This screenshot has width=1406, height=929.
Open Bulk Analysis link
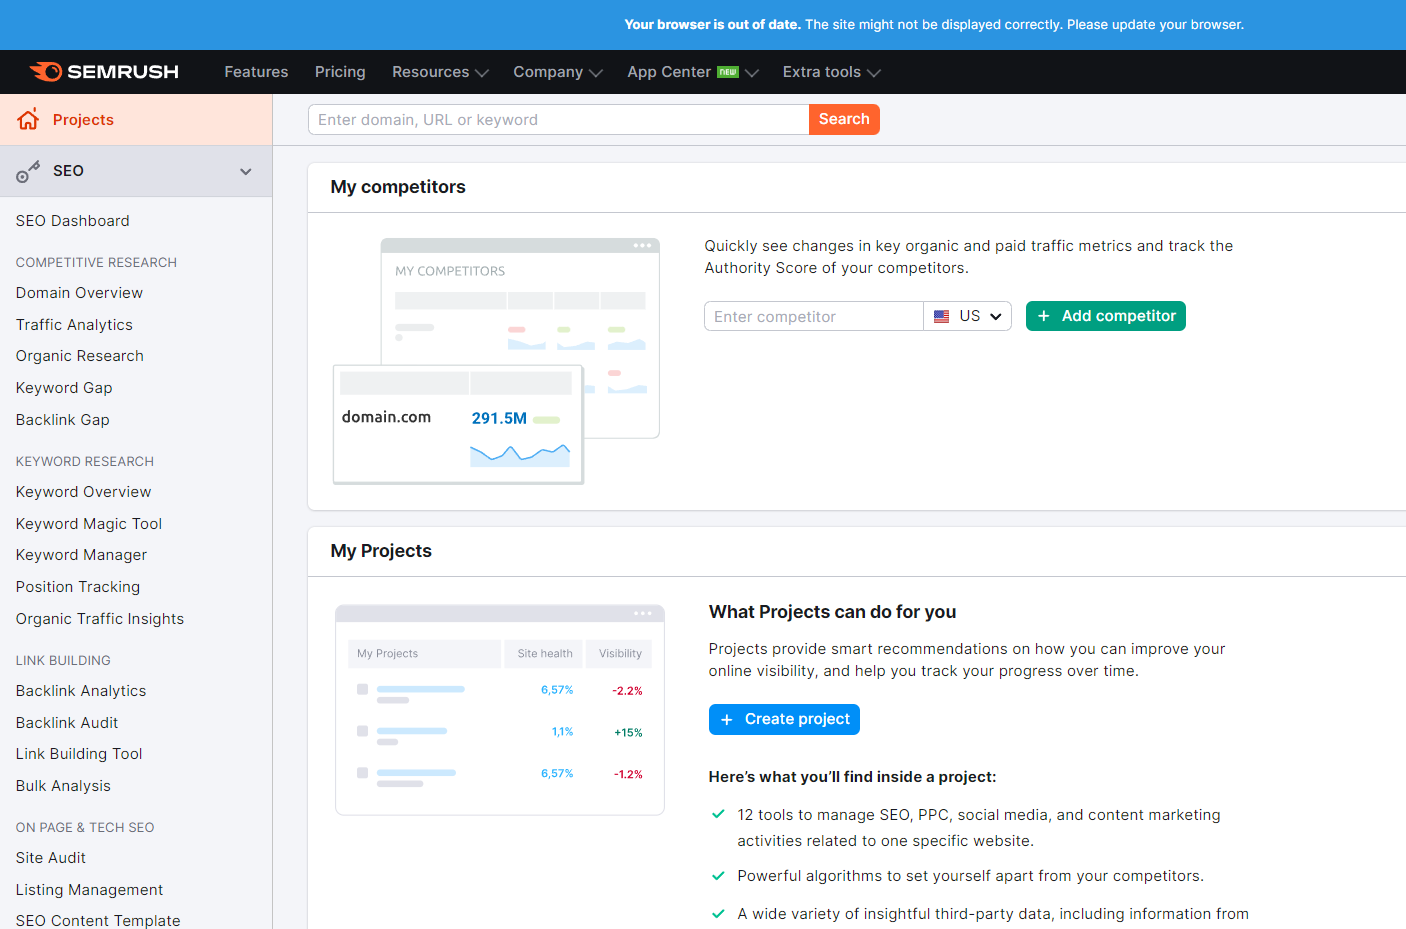[63, 786]
